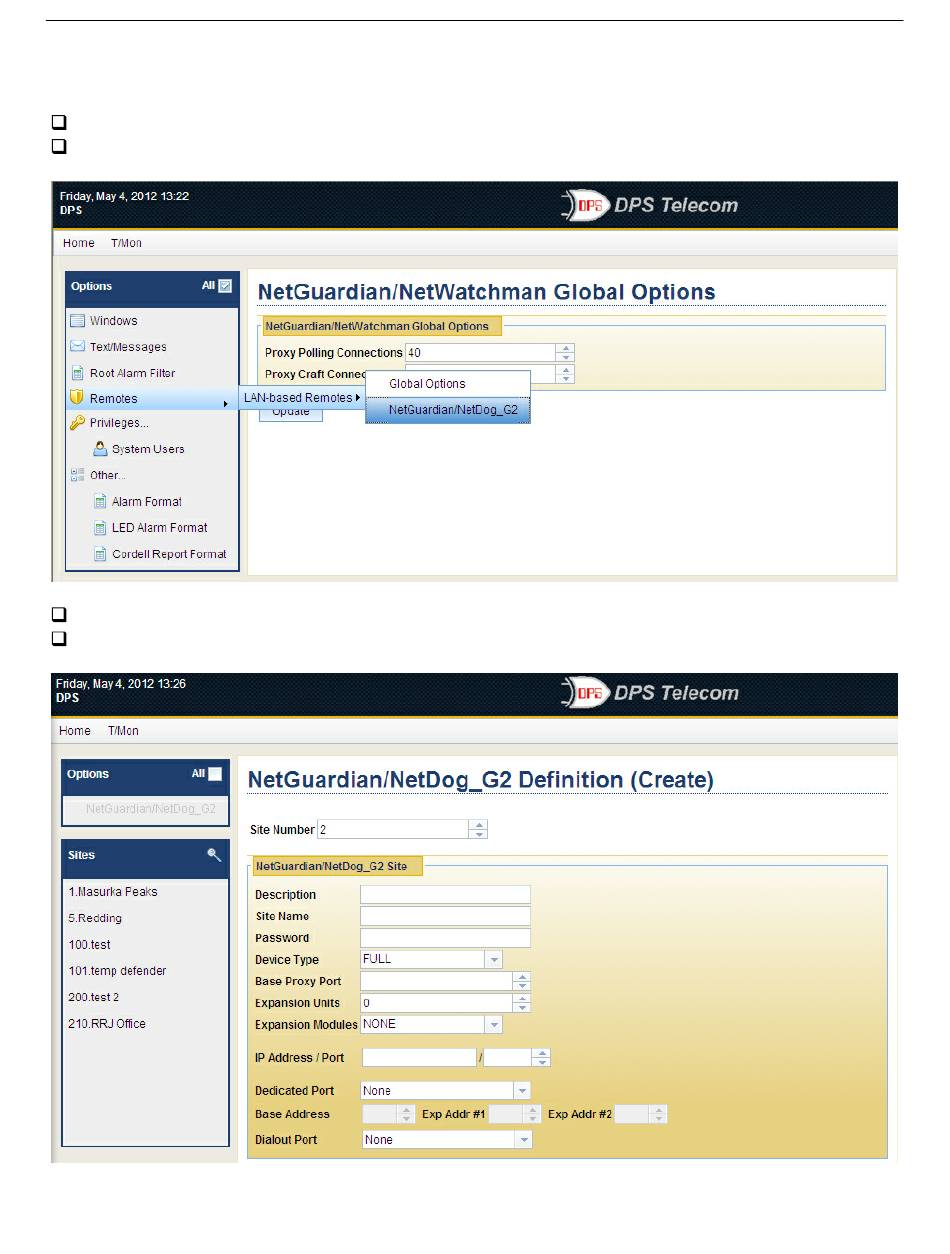950x1254 pixels.
Task: Select site 100.test
Action: (90, 945)
